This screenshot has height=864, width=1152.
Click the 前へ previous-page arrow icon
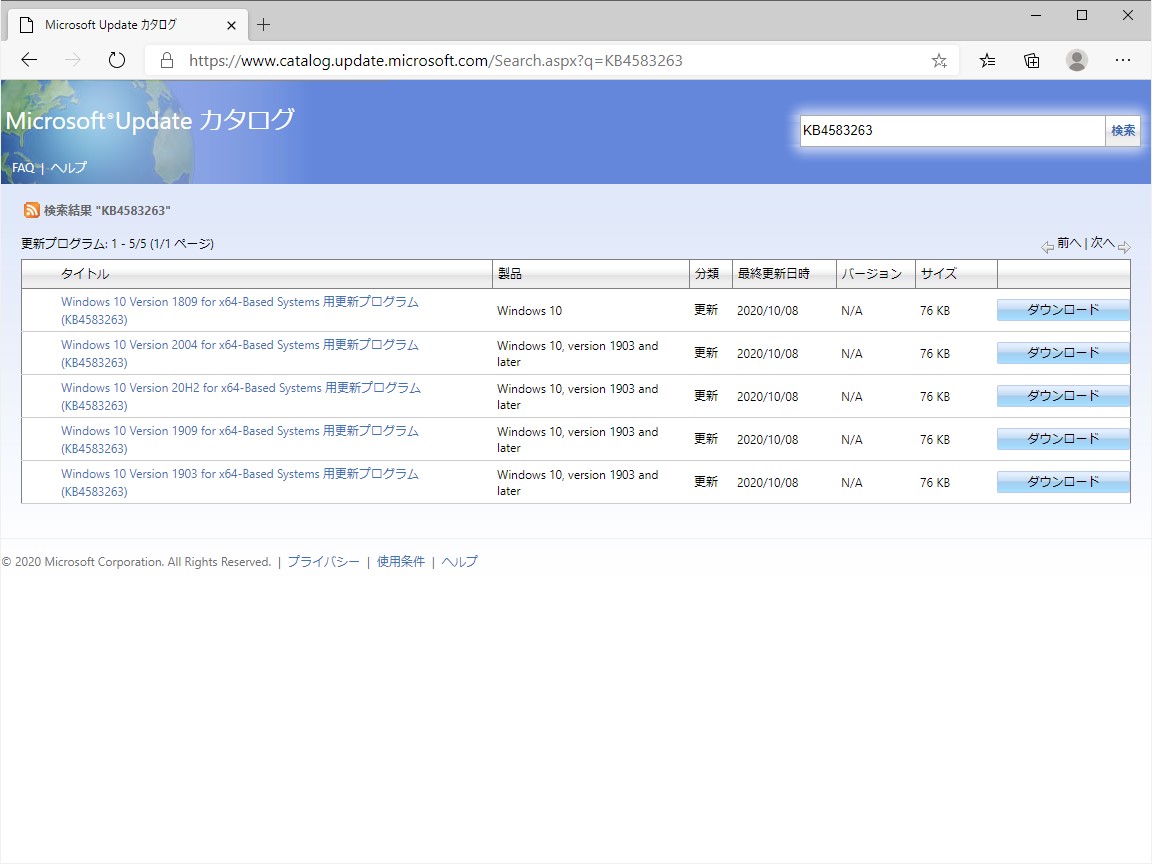pos(1047,247)
